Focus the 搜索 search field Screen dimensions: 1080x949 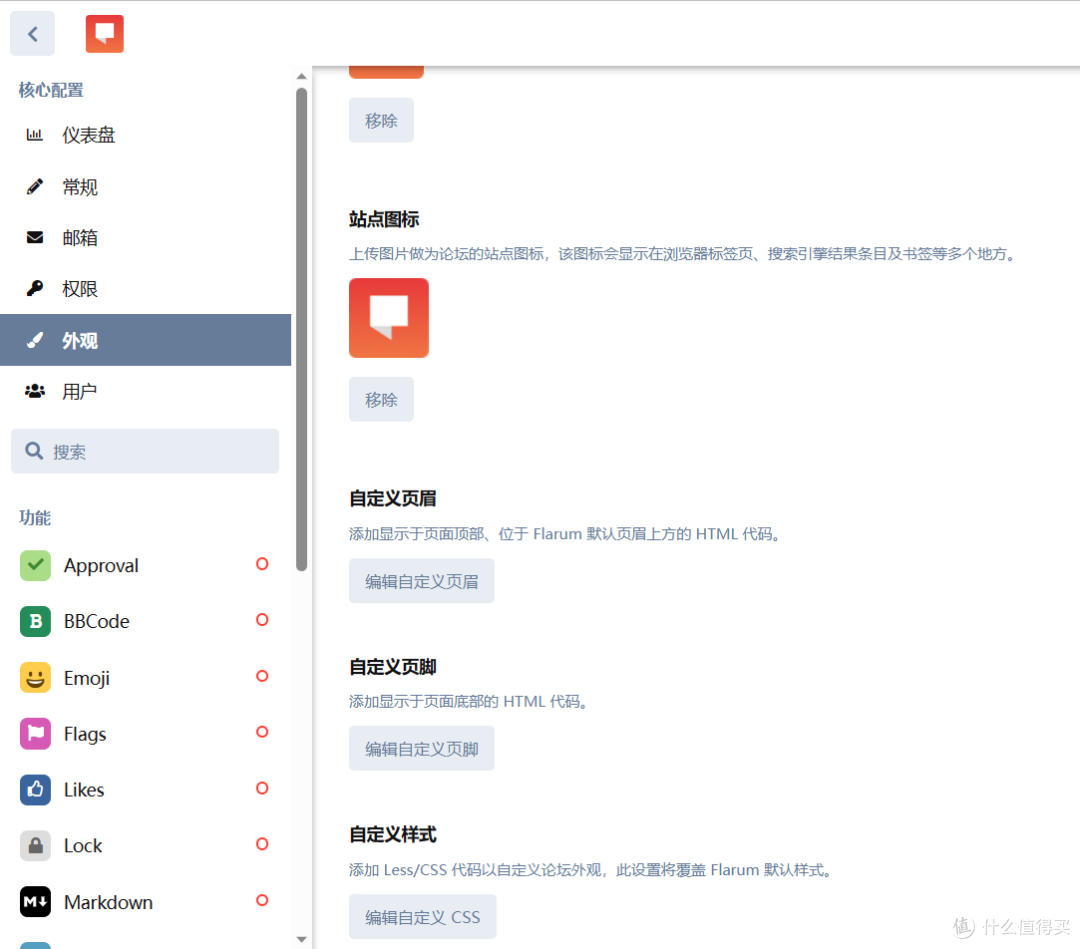(x=145, y=451)
